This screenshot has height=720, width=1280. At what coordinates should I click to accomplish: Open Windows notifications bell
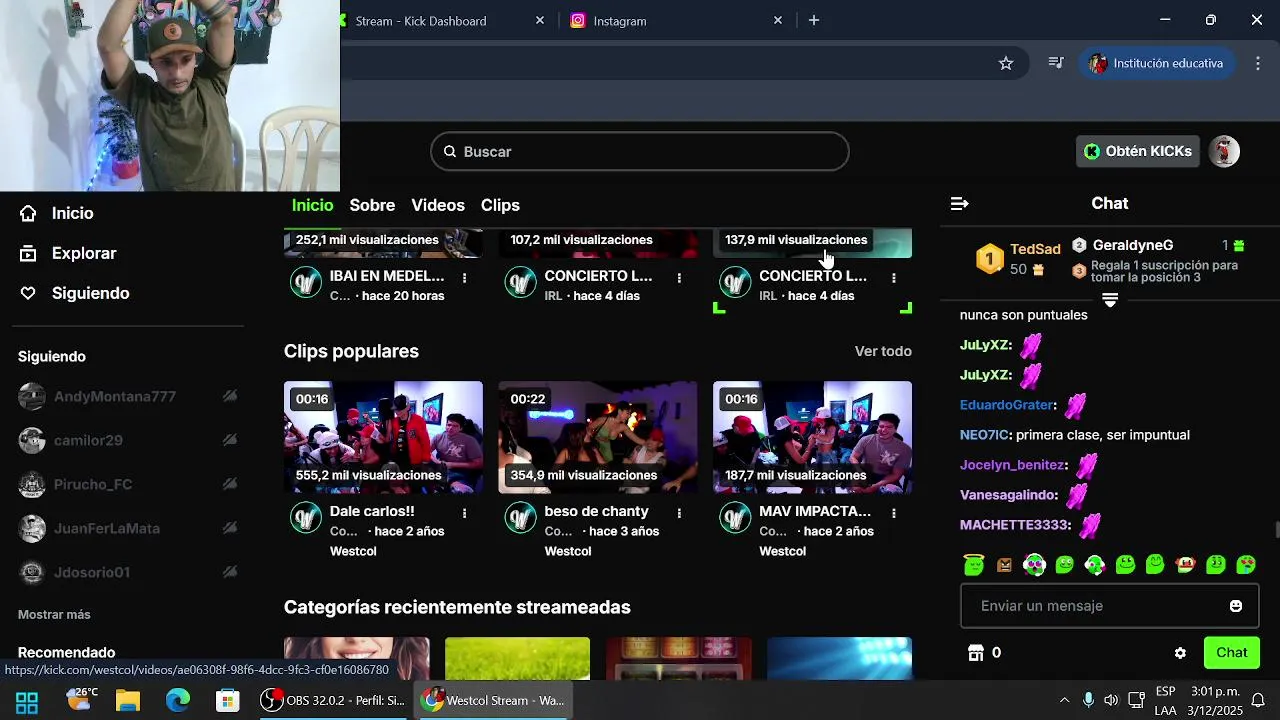click(x=1258, y=700)
